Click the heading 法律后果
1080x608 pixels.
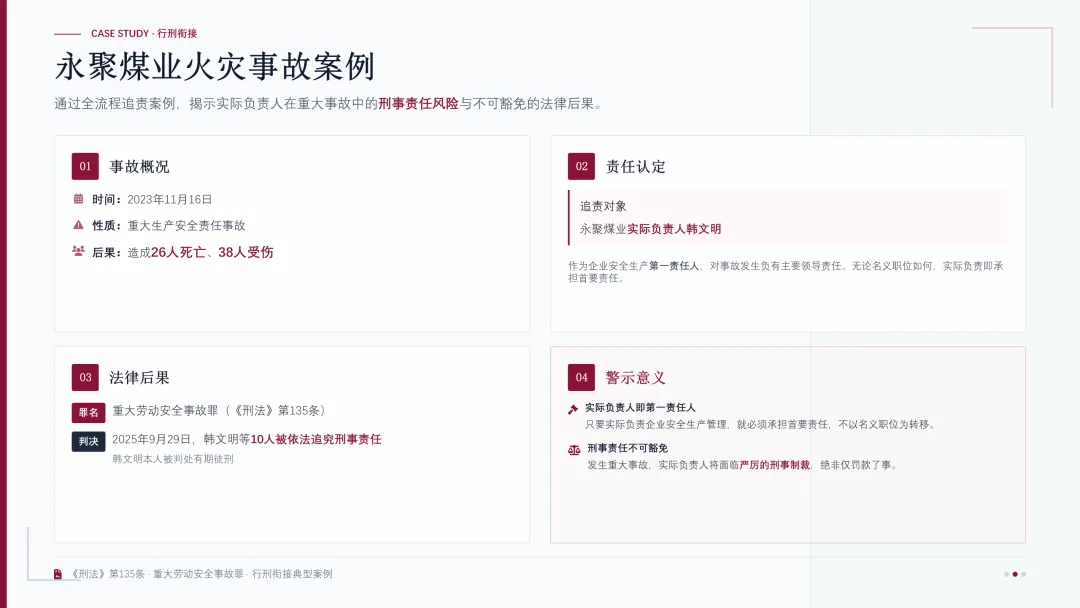pos(139,378)
